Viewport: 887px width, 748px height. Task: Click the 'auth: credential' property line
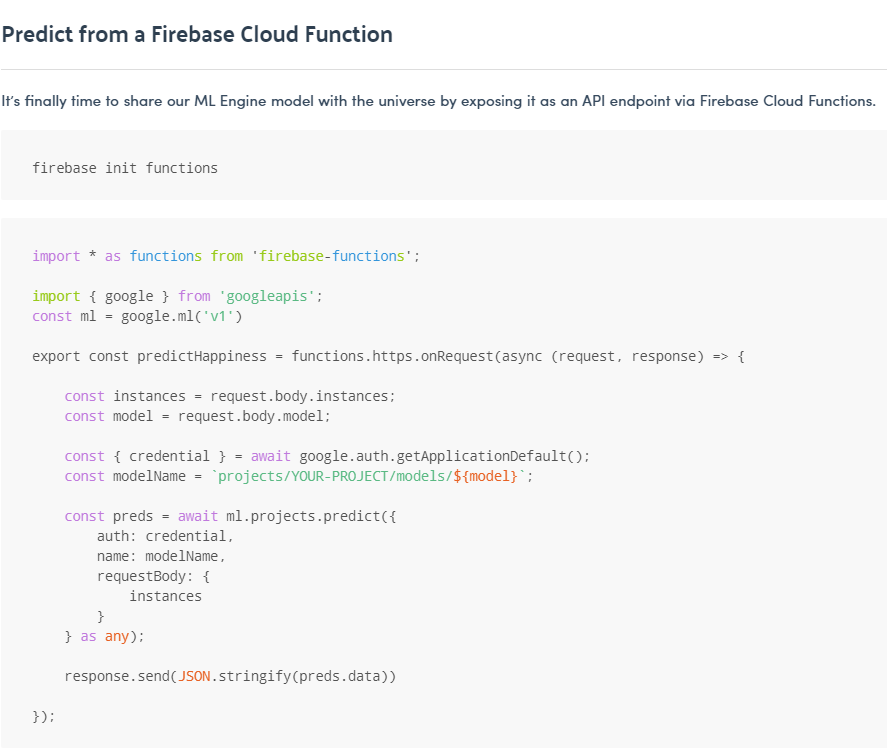click(165, 536)
